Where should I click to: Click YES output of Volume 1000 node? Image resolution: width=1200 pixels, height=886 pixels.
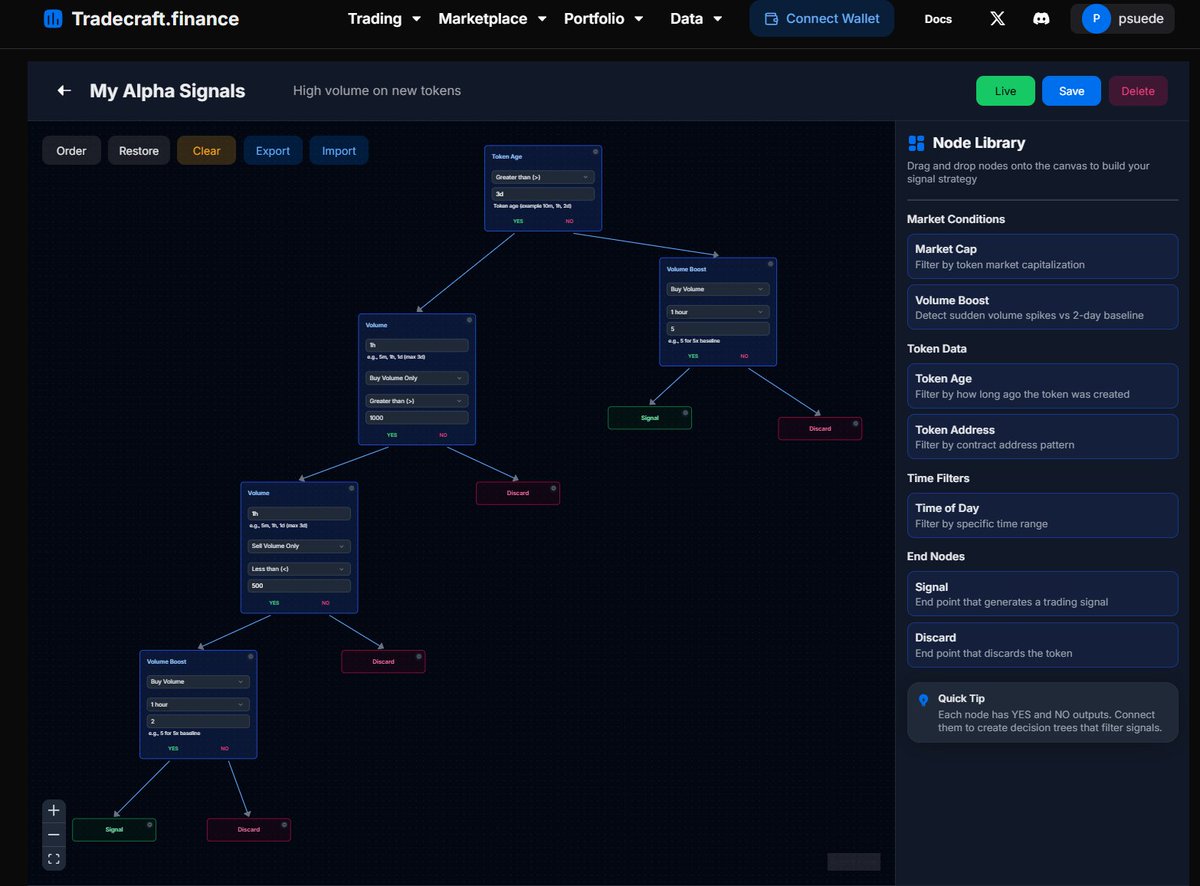click(392, 435)
